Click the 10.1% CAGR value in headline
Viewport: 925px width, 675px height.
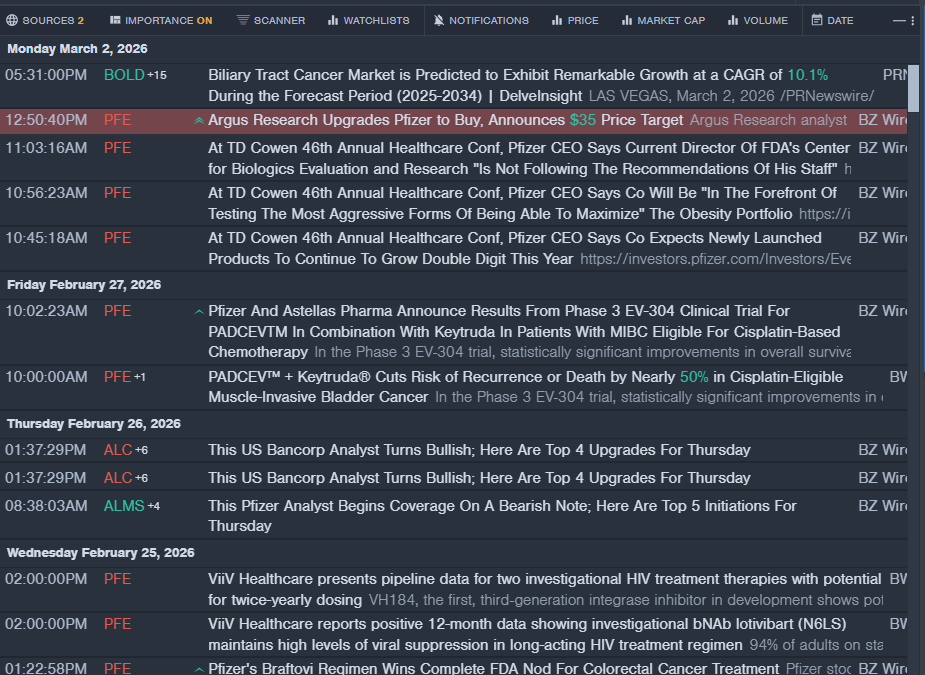[x=808, y=75]
